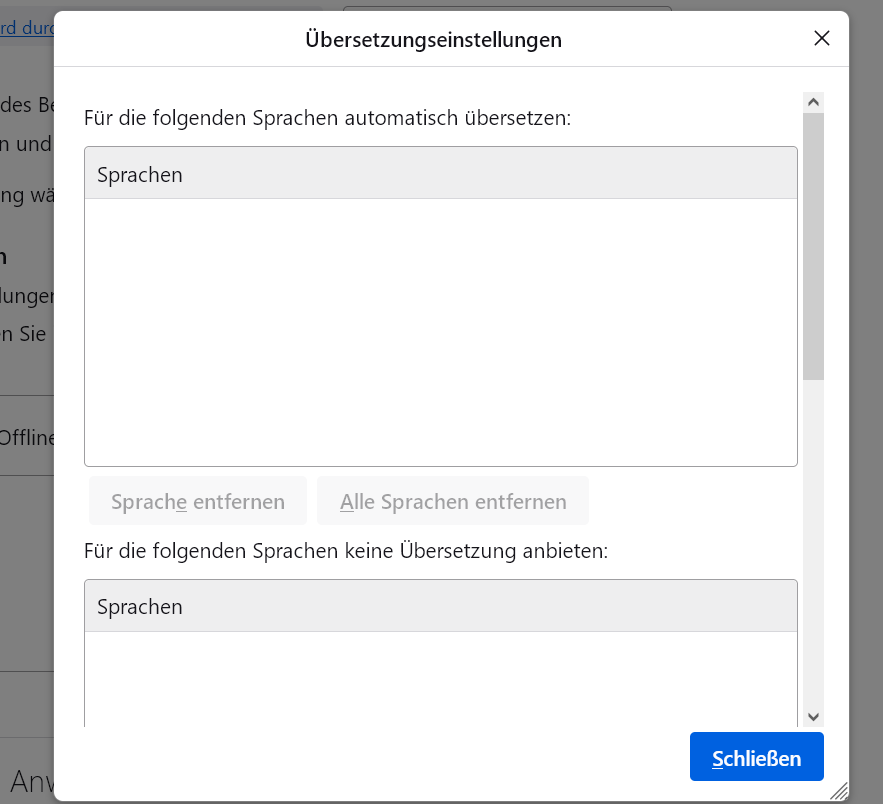This screenshot has width=883, height=804.
Task: Click inside the empty automatic translation languages list
Action: [x=440, y=330]
